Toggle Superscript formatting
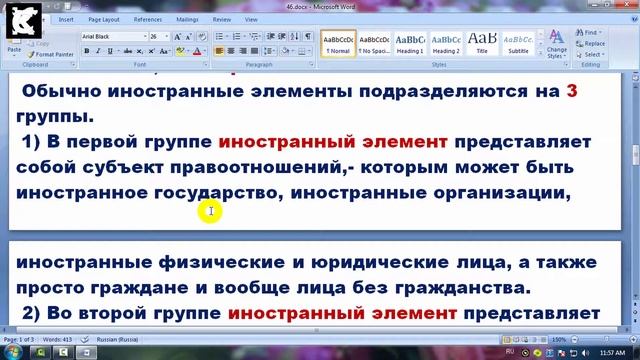Screen dimensions: 640x360 [x=151, y=51]
